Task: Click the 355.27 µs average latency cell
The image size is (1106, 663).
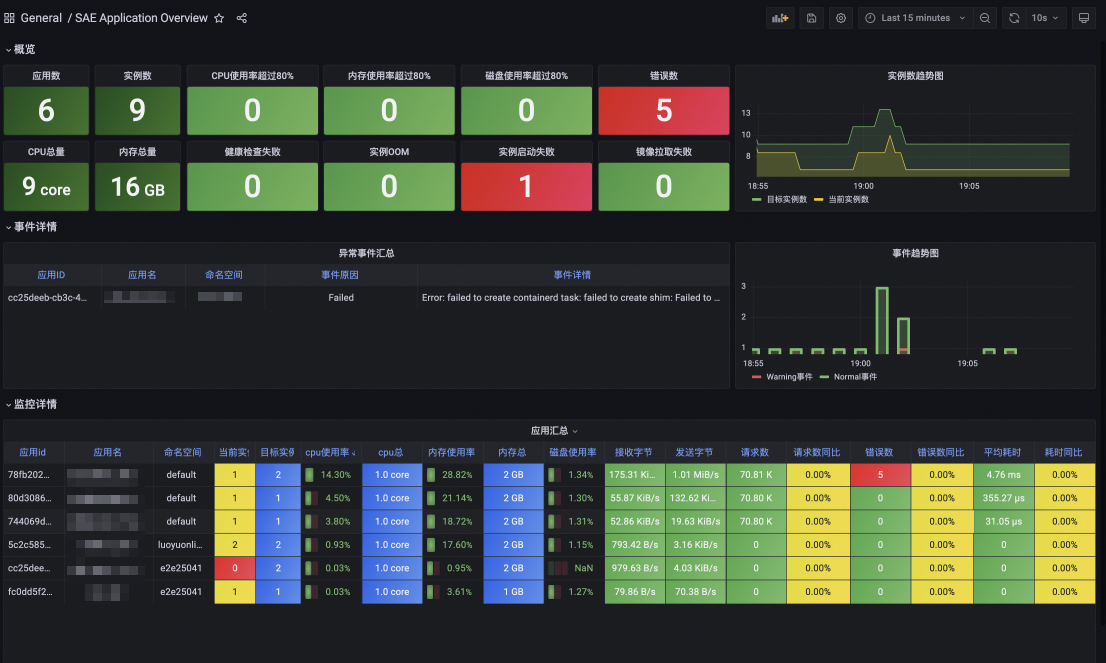Action: click(1004, 498)
